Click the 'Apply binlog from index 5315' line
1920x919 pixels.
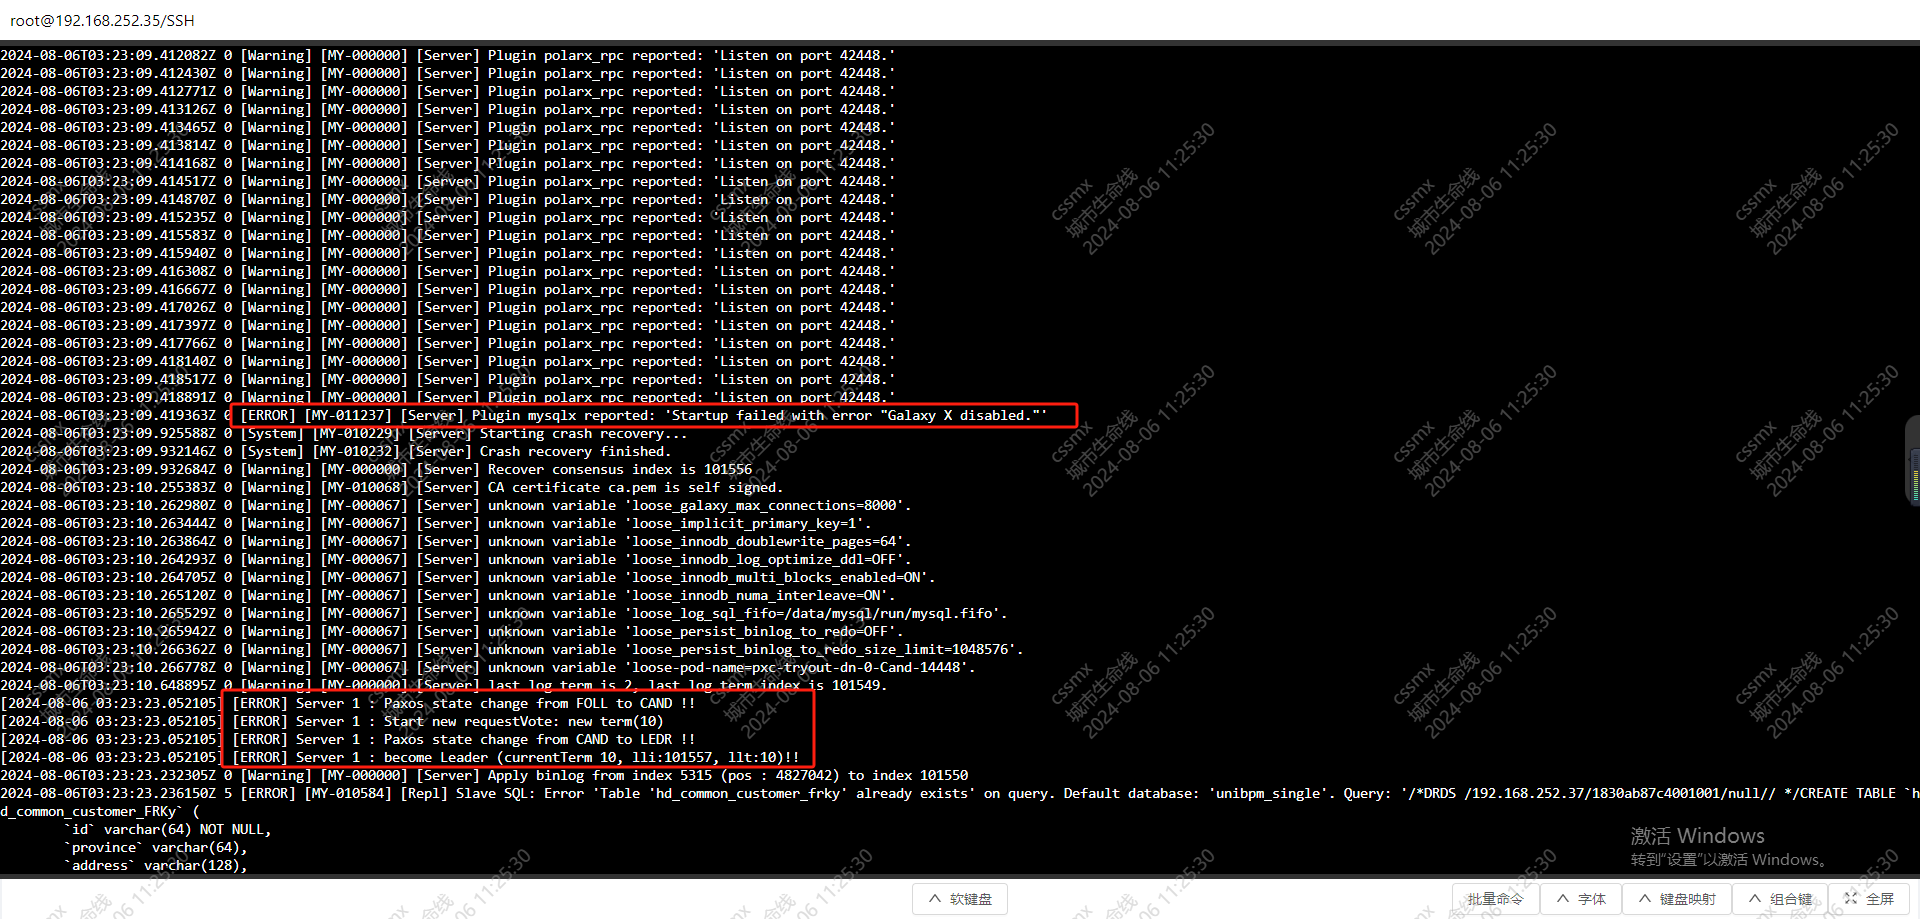(484, 776)
